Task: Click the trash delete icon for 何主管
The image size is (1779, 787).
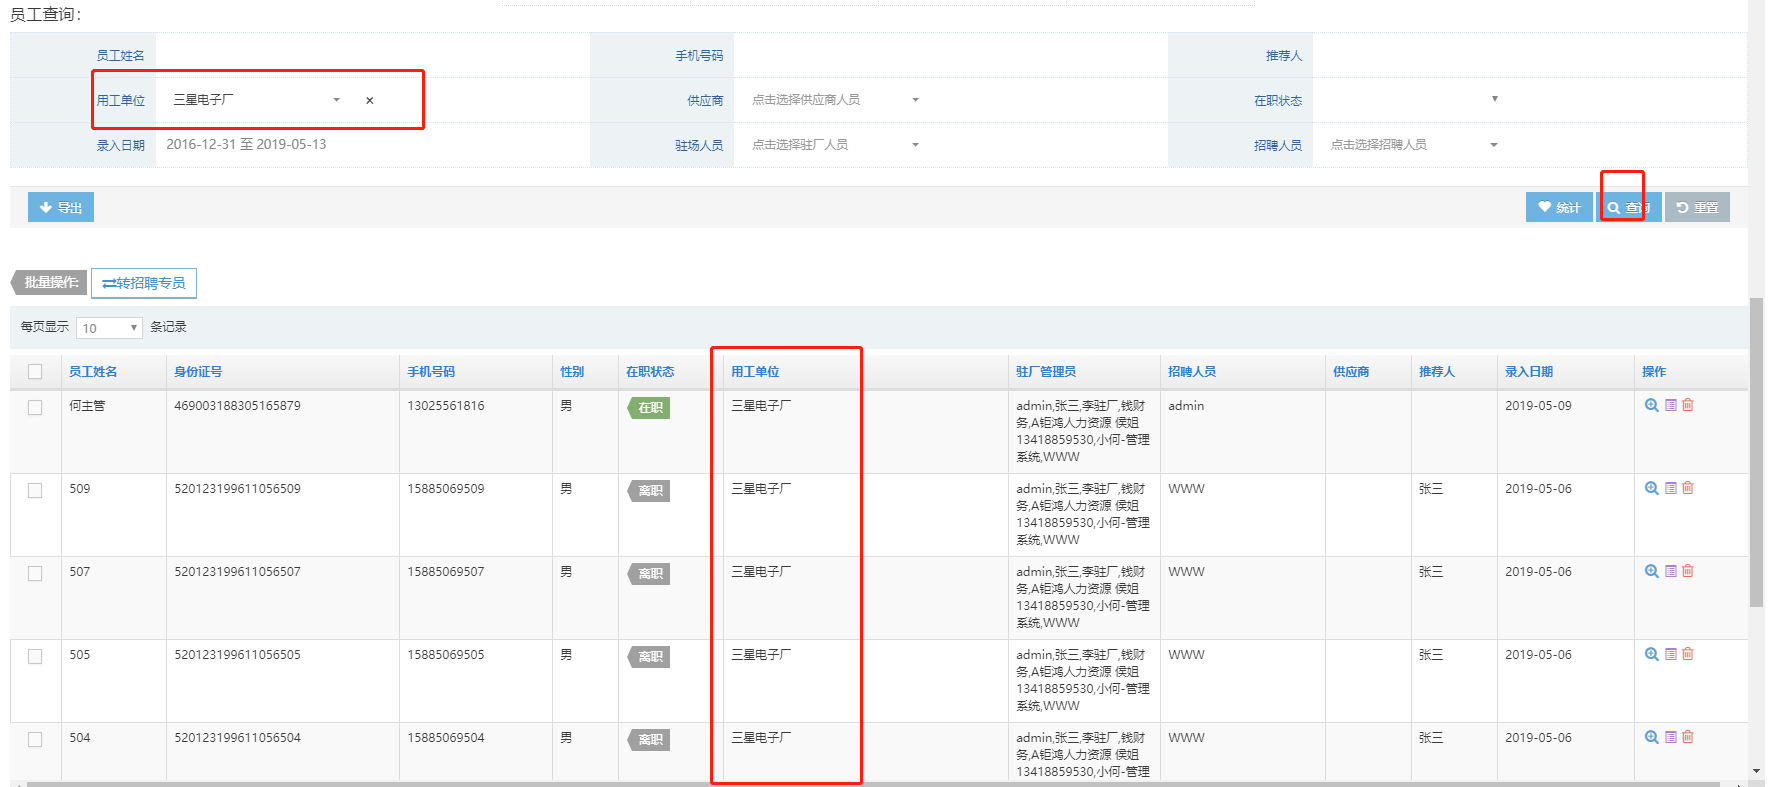Action: pyautogui.click(x=1688, y=405)
